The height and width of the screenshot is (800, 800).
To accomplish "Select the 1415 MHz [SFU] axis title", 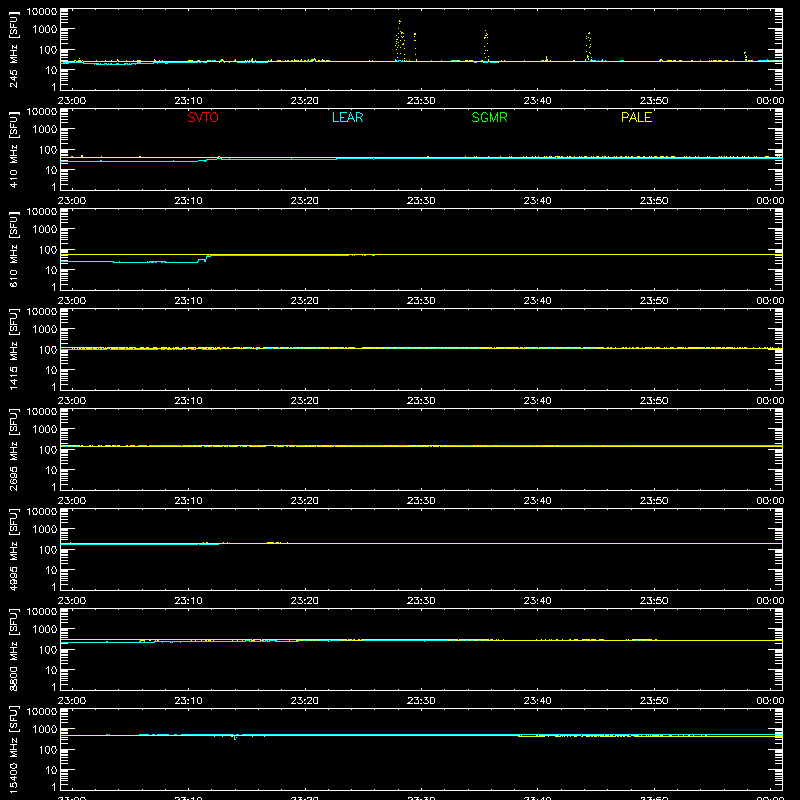I will coord(13,349).
